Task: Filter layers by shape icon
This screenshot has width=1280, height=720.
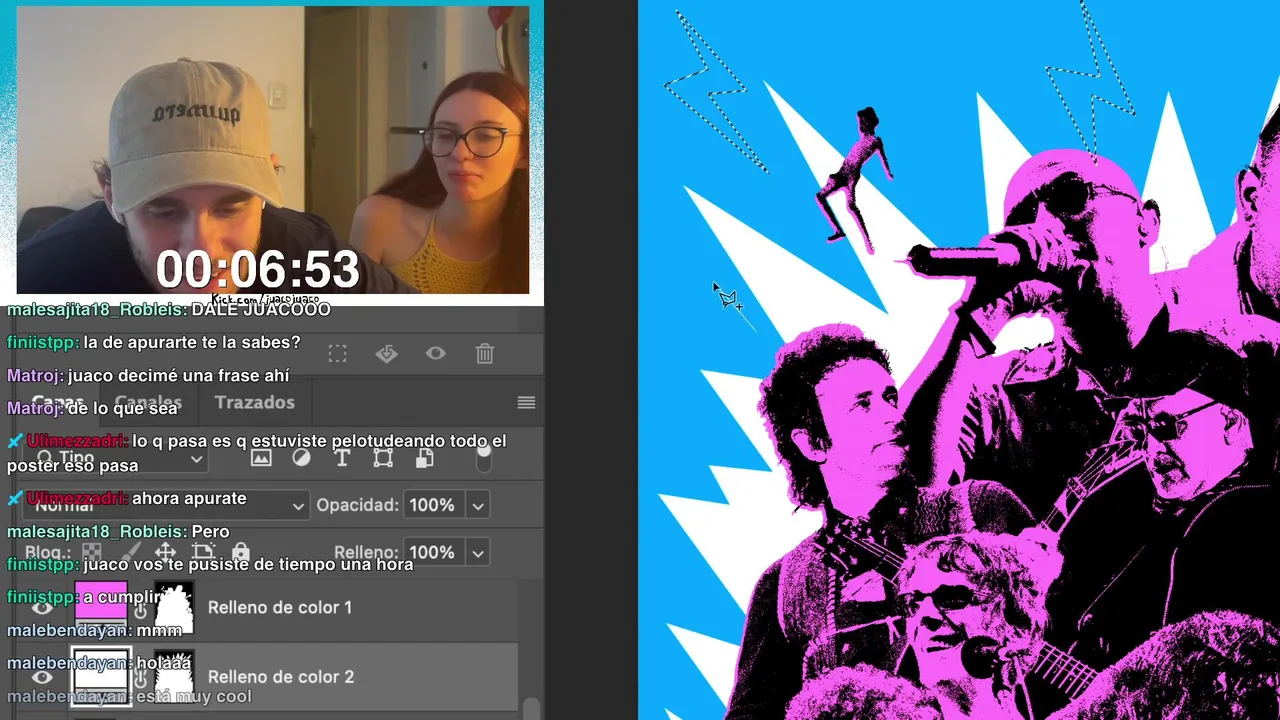Action: tap(383, 458)
